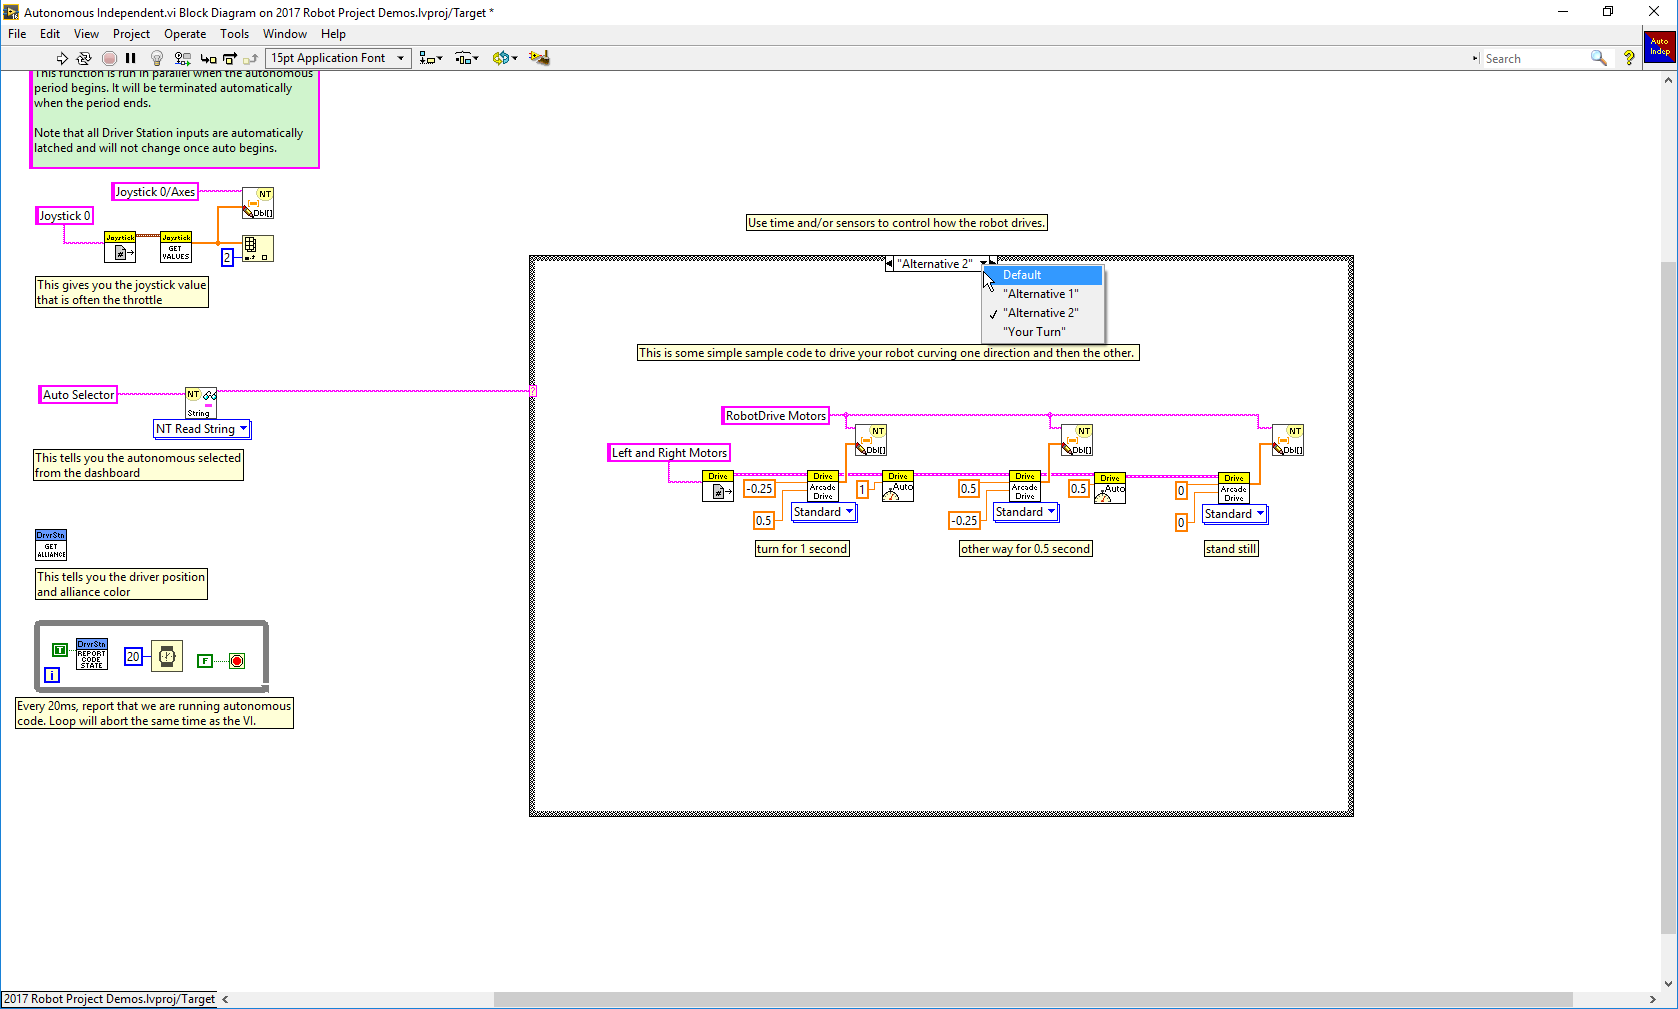This screenshot has width=1678, height=1009.
Task: Select the third Arcade Drive node
Action: [1234, 488]
